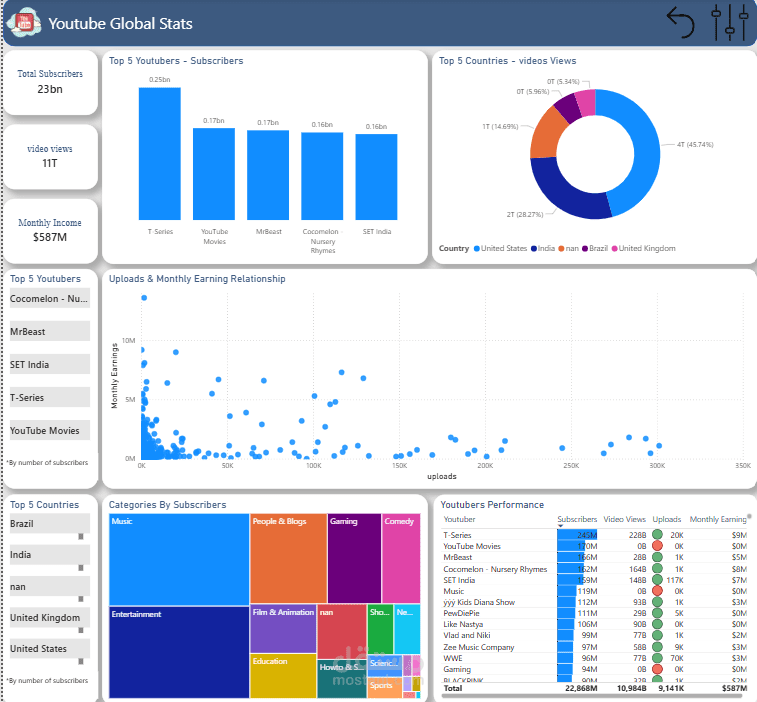The height and width of the screenshot is (702, 757).
Task: Select the Music tile in treemap
Action: (179, 559)
